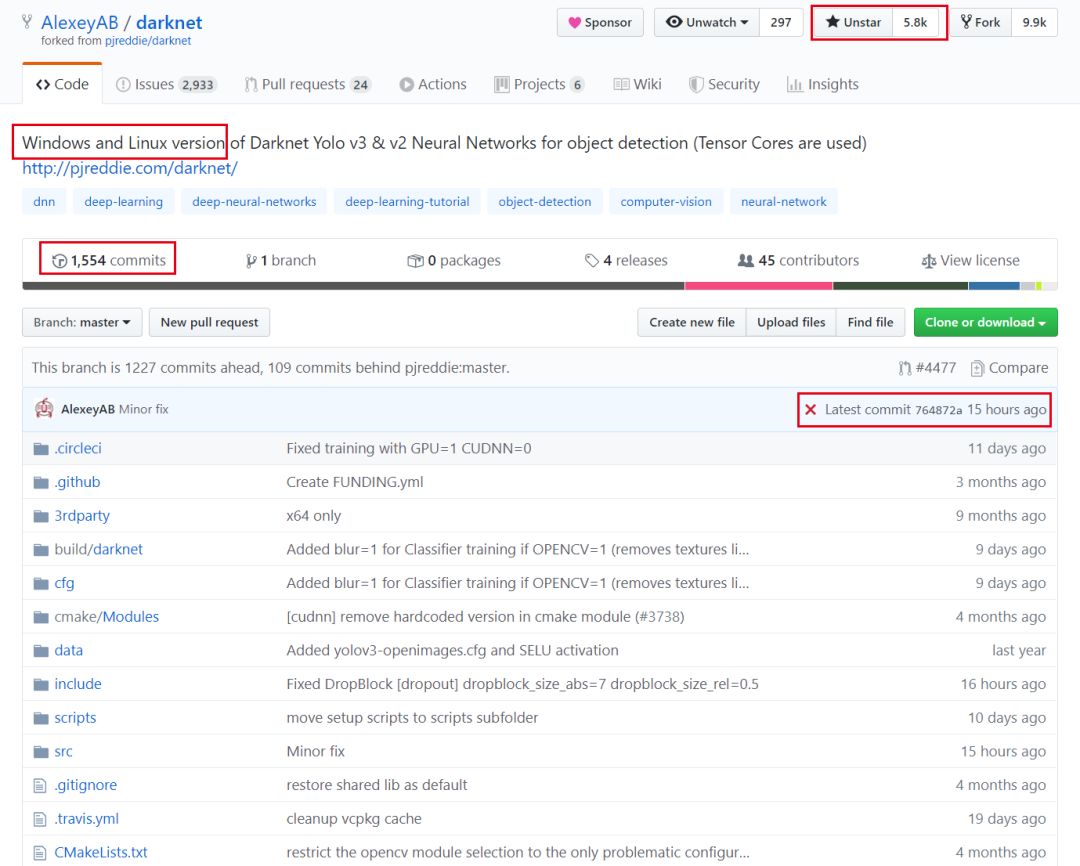
Task: Open the 5.8k stargazers count
Action: click(915, 22)
